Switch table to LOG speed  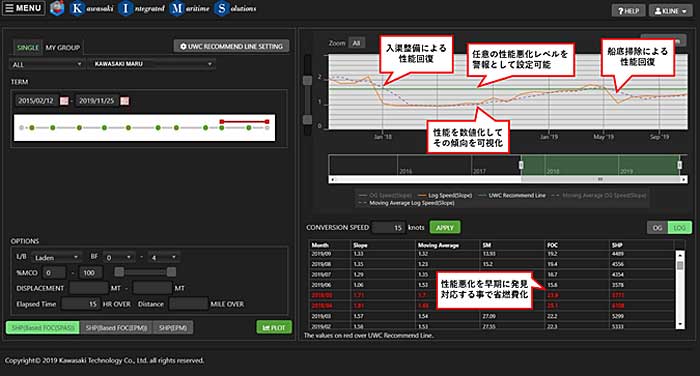tap(679, 227)
